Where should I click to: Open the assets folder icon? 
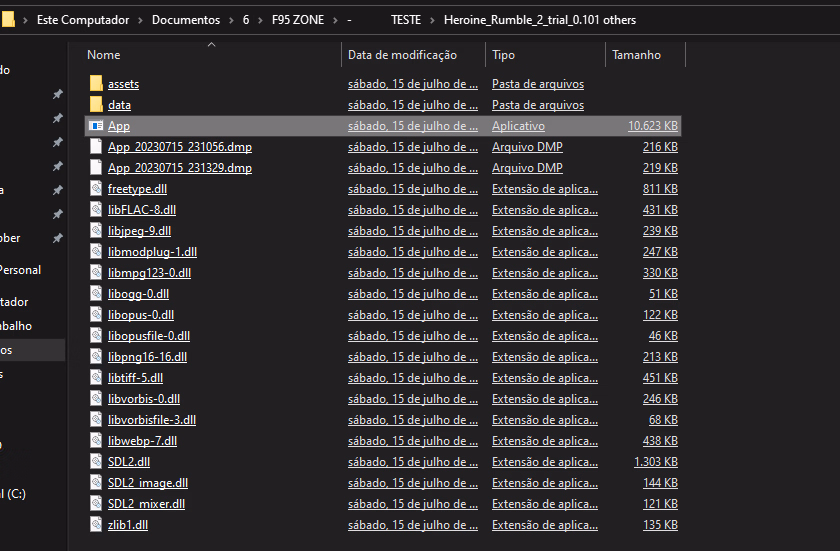coord(96,84)
